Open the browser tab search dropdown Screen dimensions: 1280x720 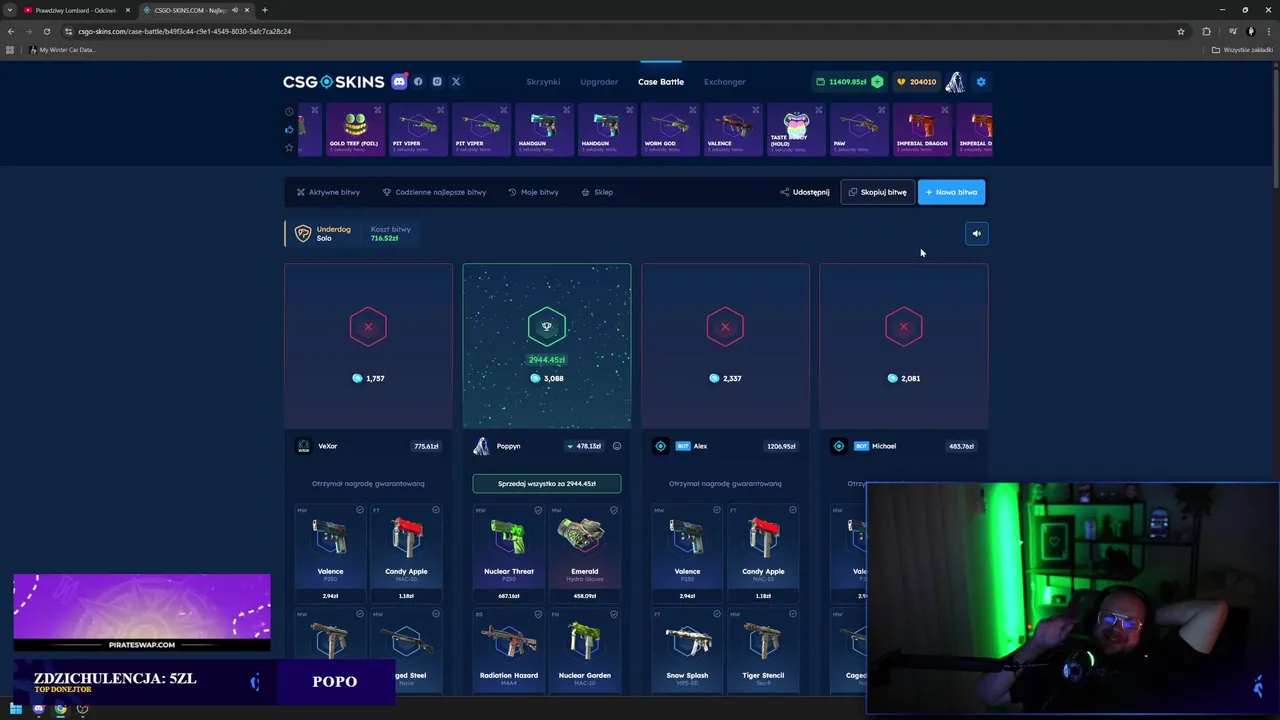pyautogui.click(x=10, y=10)
